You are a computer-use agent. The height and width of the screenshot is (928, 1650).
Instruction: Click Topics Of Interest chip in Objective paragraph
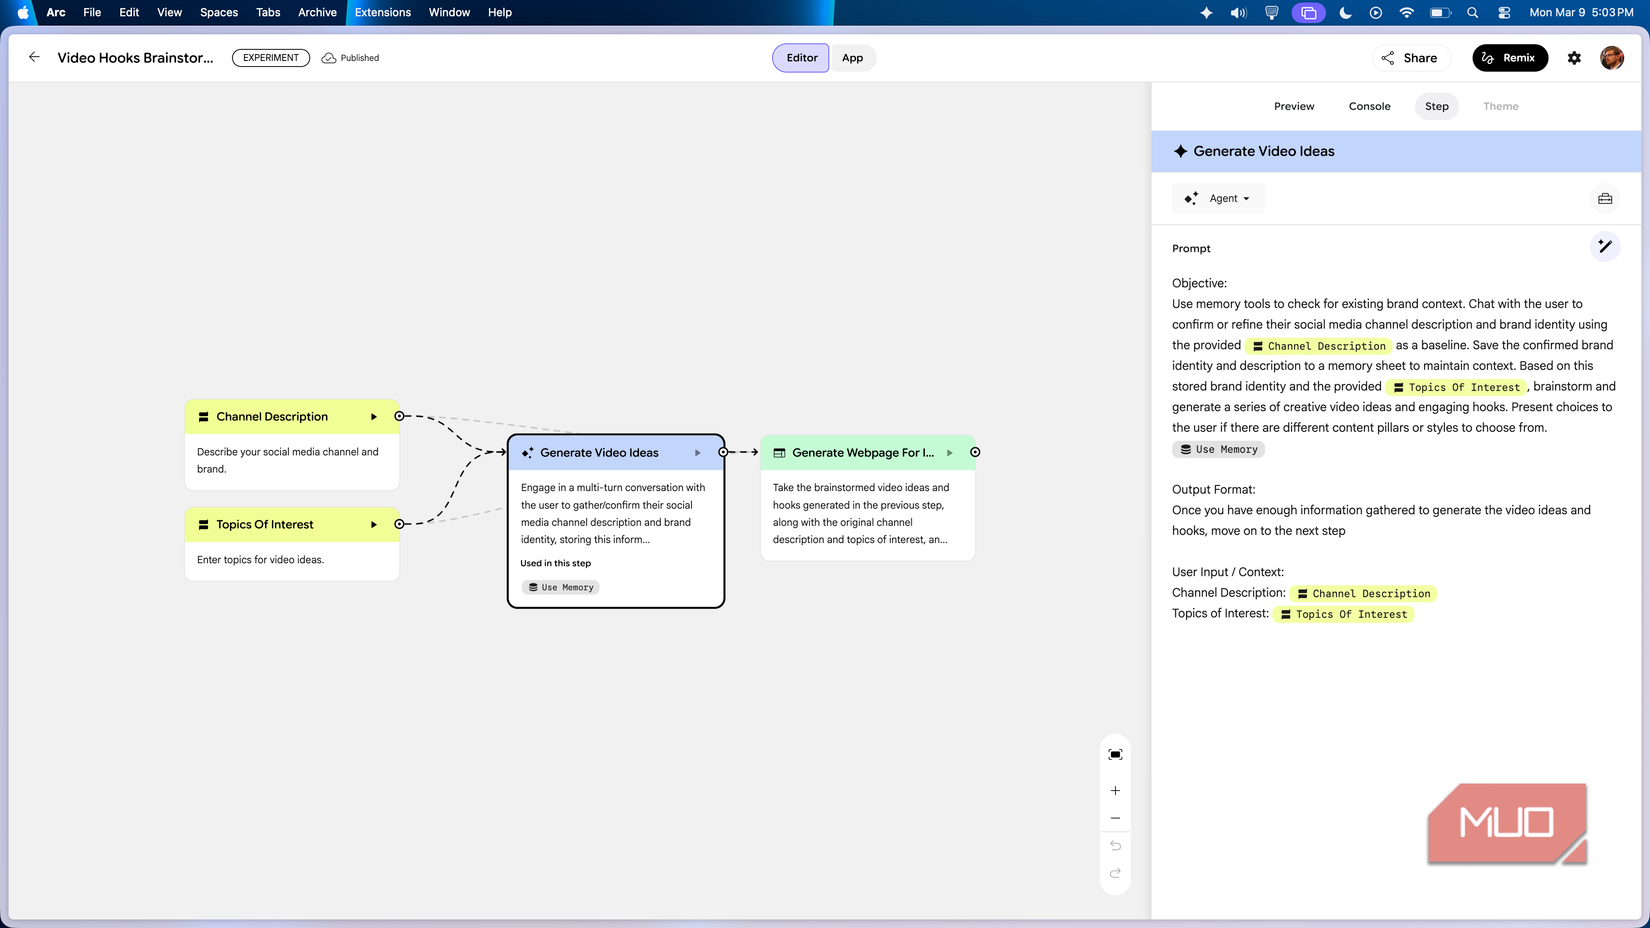point(1456,387)
